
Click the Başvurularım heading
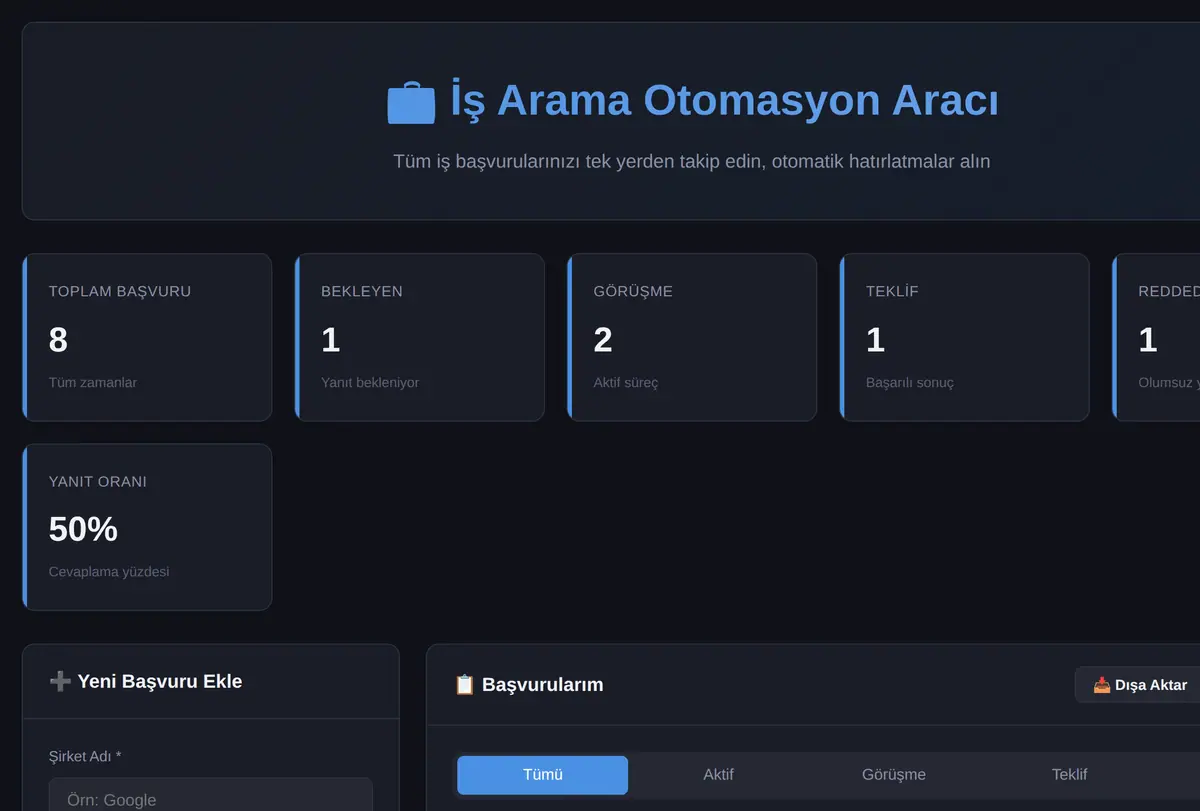543,685
